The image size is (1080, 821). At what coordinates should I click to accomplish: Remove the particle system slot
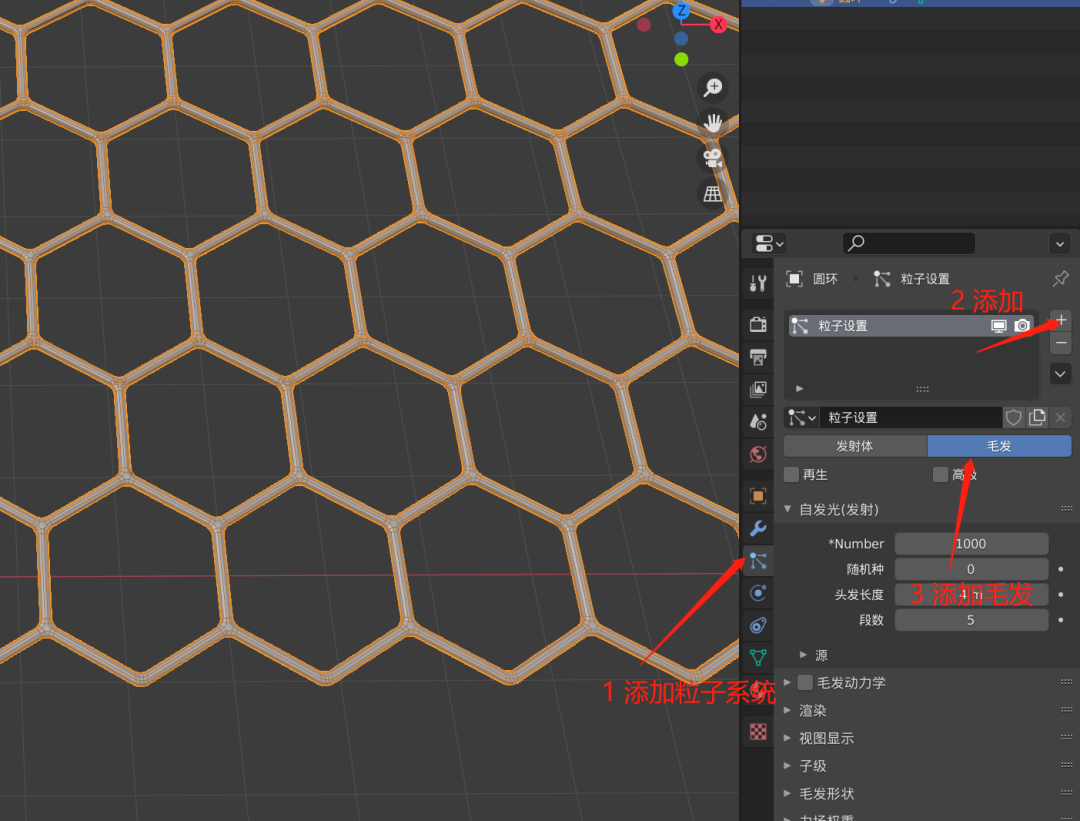tap(1061, 342)
